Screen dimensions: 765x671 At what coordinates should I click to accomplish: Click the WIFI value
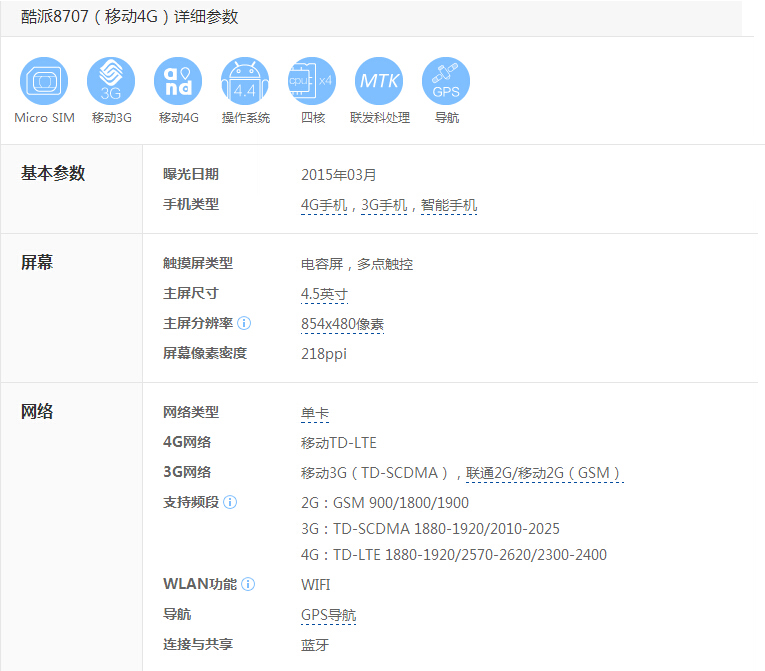coord(316,585)
